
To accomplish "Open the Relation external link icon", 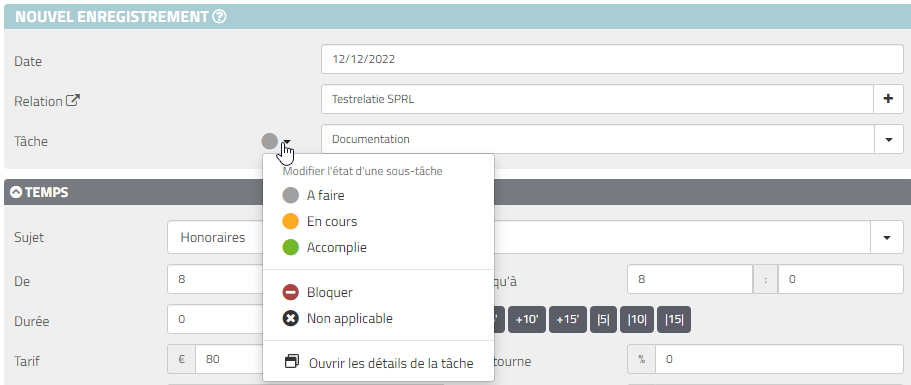I will (x=73, y=100).
